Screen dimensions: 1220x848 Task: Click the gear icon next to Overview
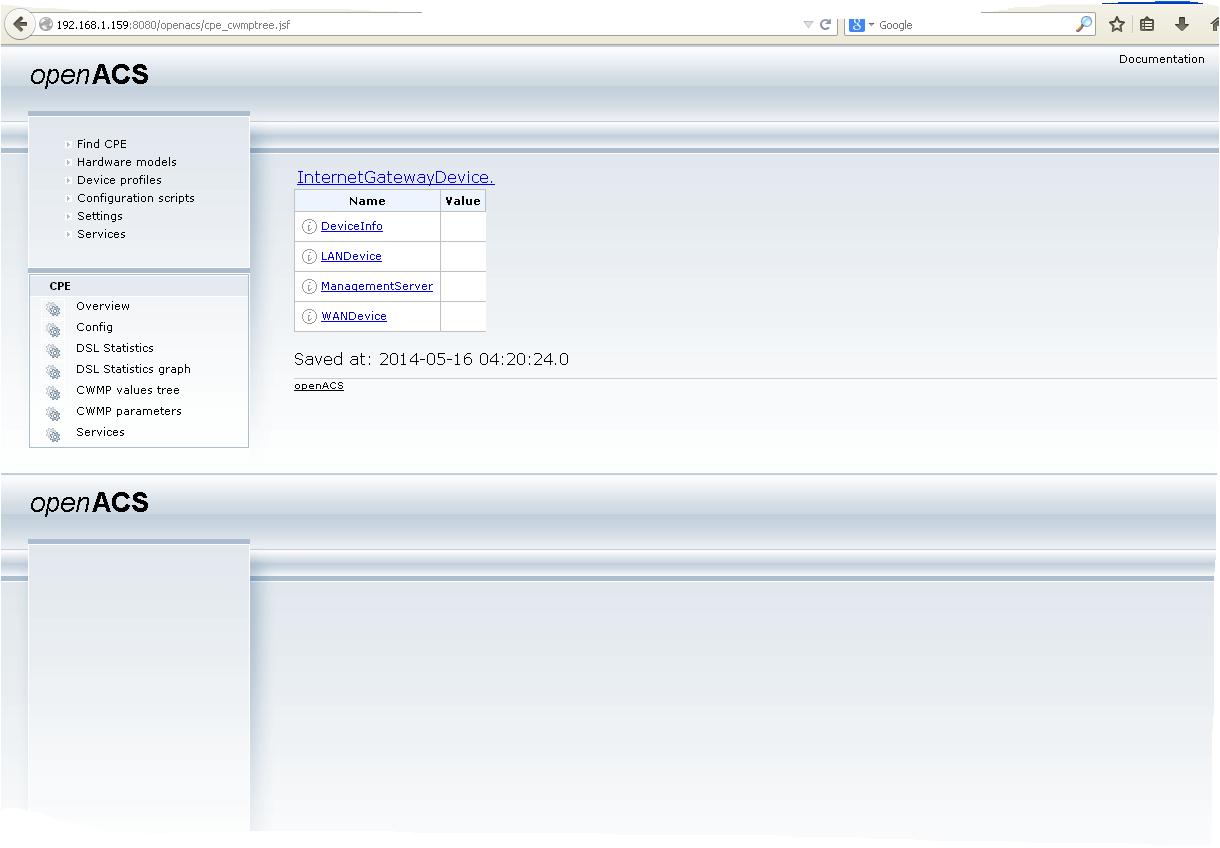(x=53, y=308)
